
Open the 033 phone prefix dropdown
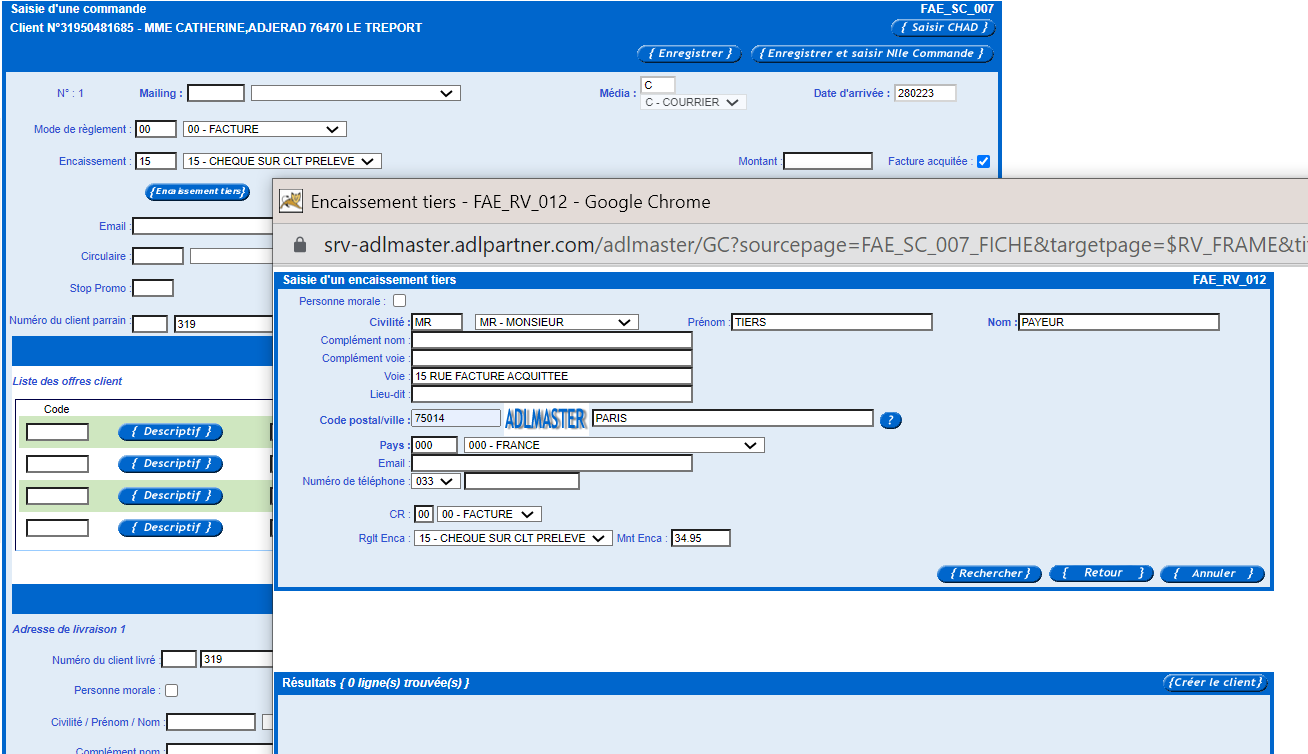click(436, 481)
